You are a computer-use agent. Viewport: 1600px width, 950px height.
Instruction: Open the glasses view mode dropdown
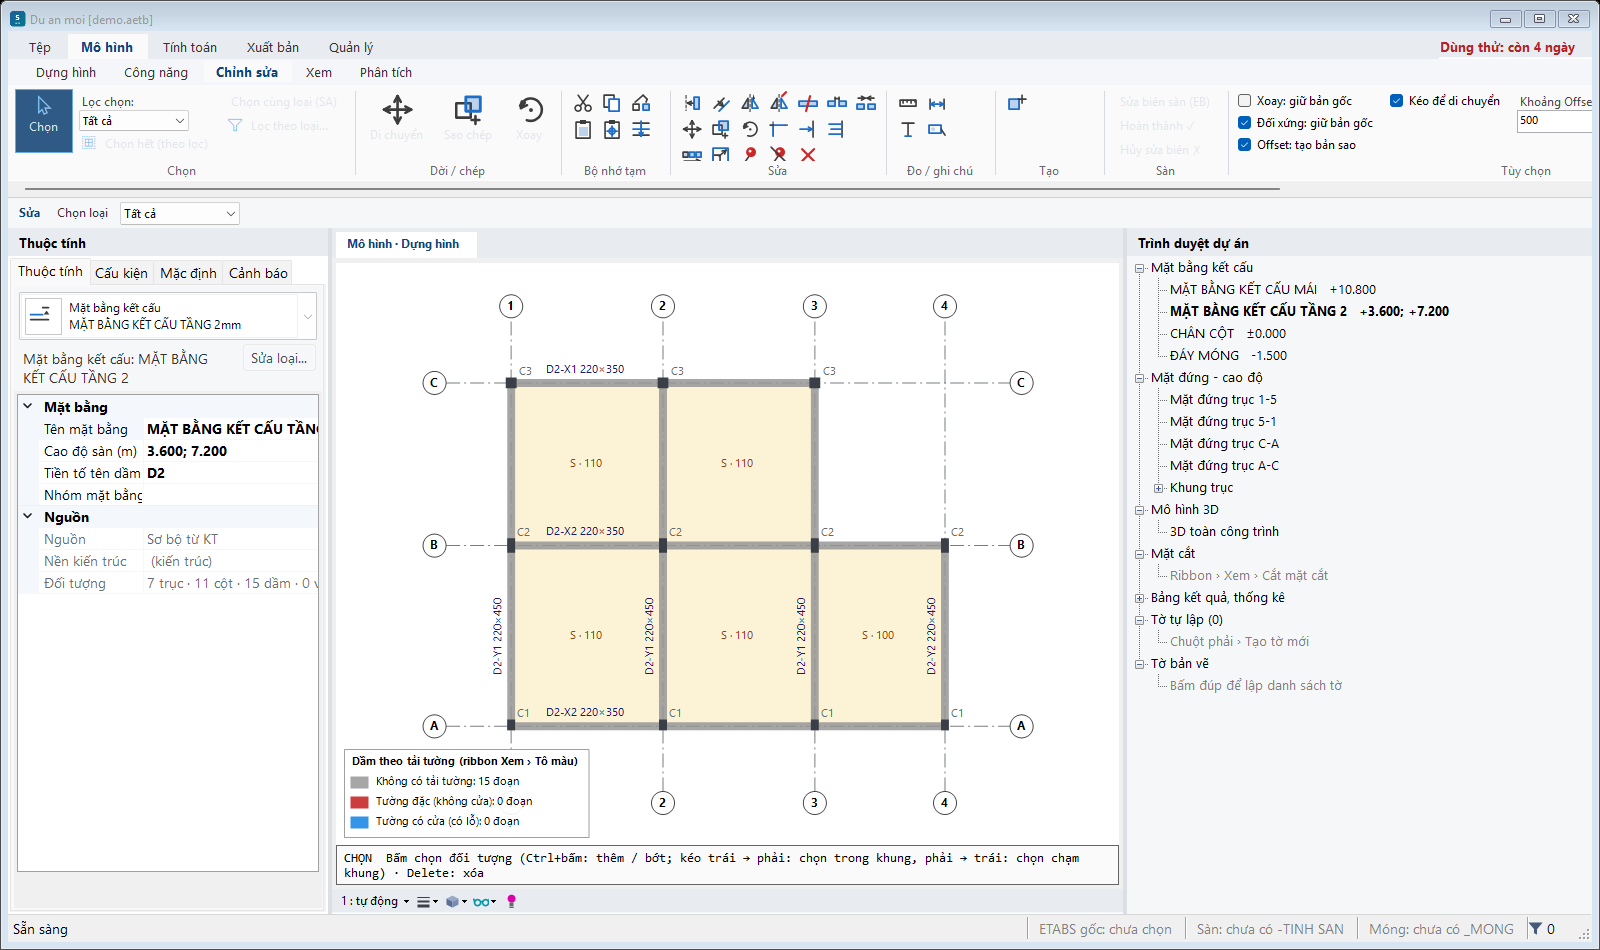point(484,901)
